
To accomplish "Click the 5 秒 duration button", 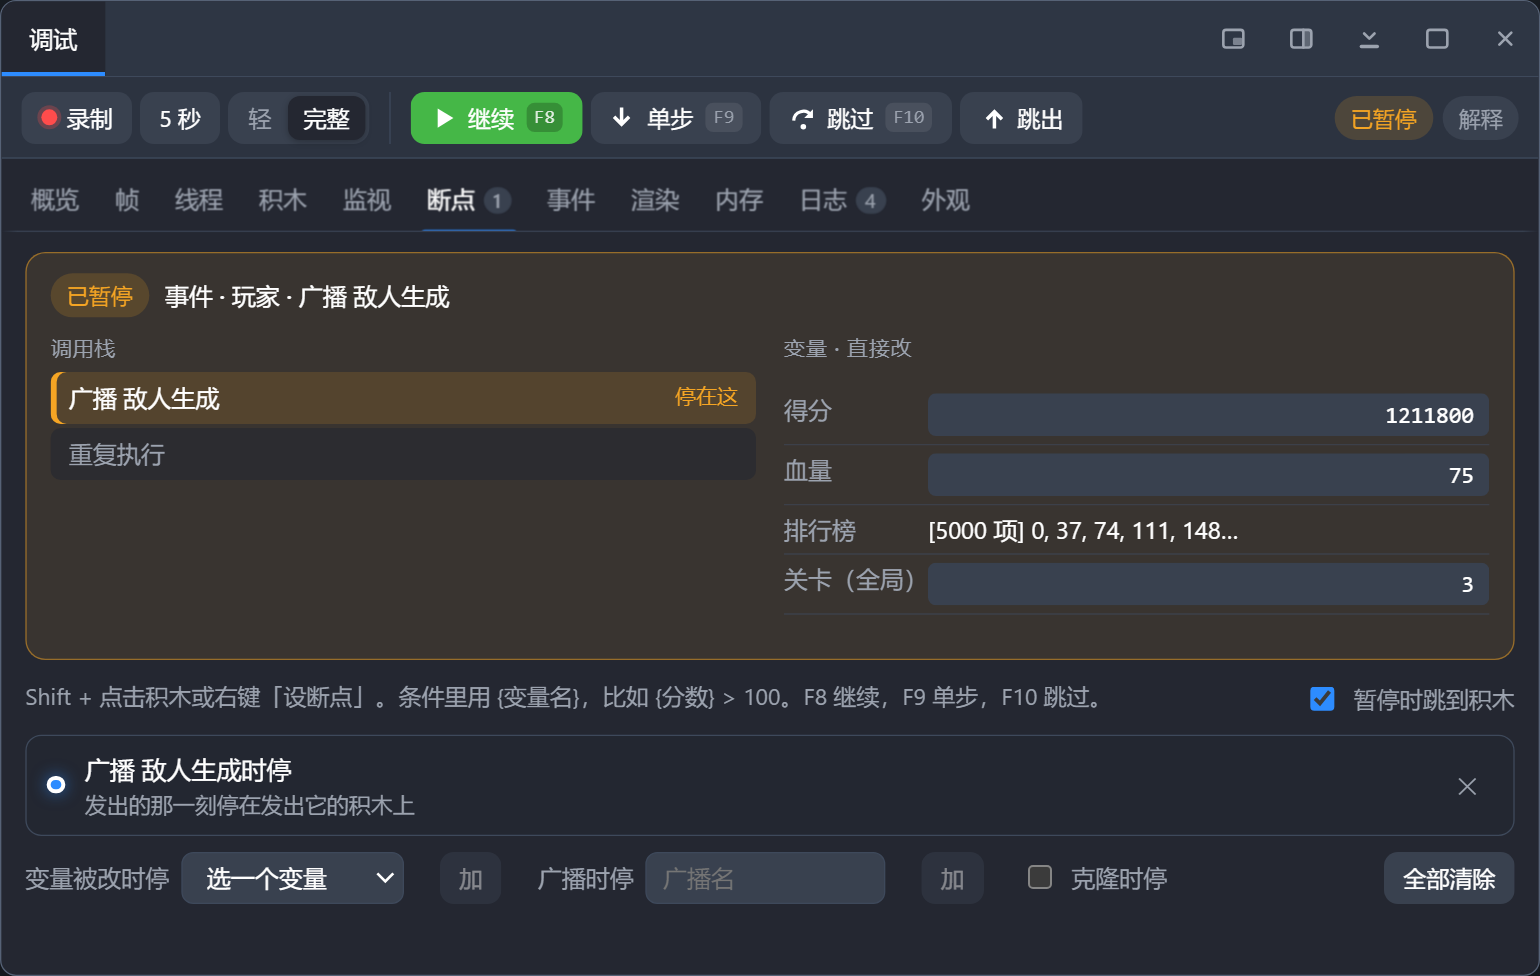I will [x=180, y=118].
